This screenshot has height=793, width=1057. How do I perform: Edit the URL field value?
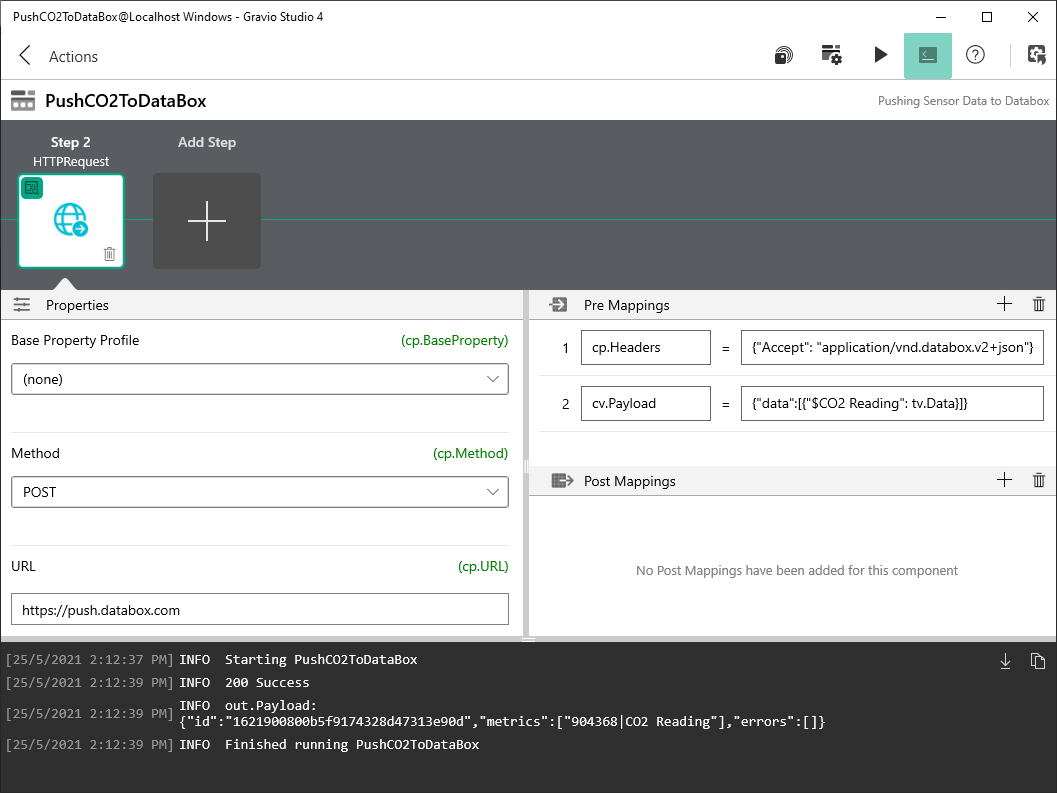260,608
